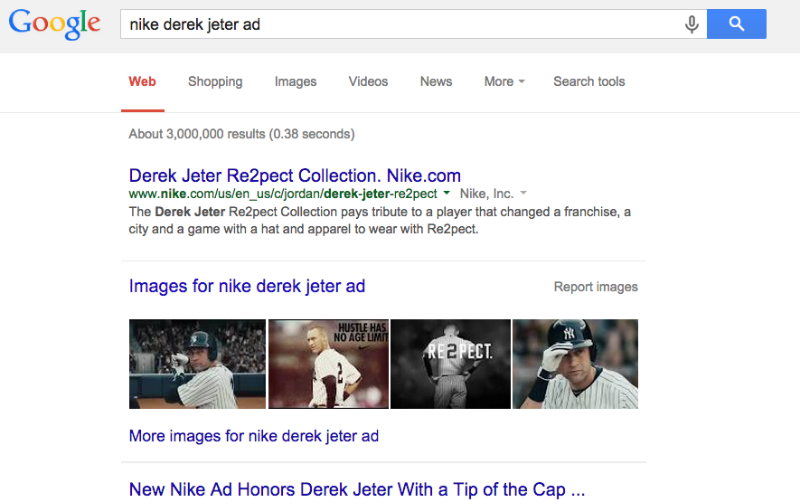Expand the 'Nike, Inc.' dropdown arrow

coord(523,193)
